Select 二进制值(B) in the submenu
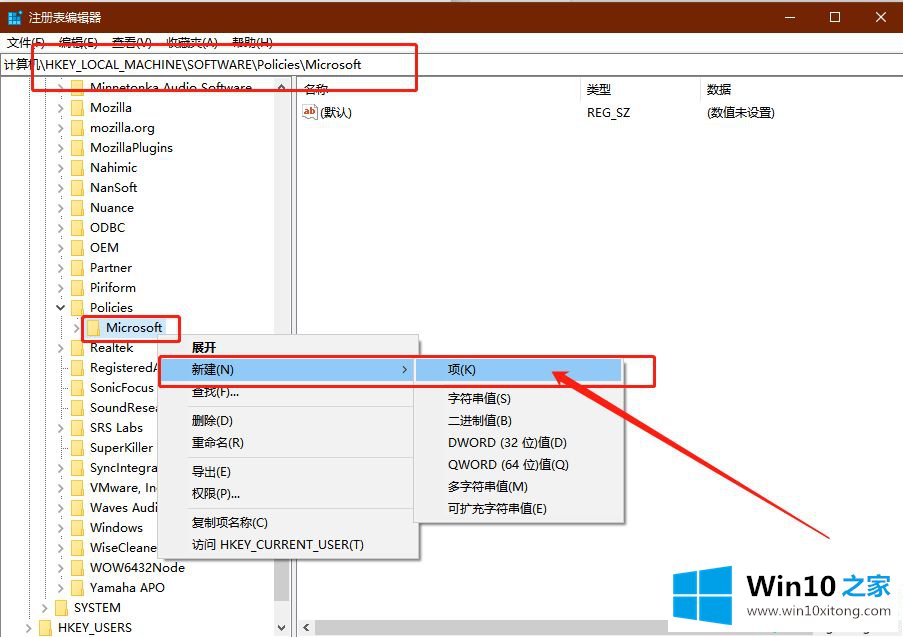Screen dimensions: 903x637 pos(519,420)
